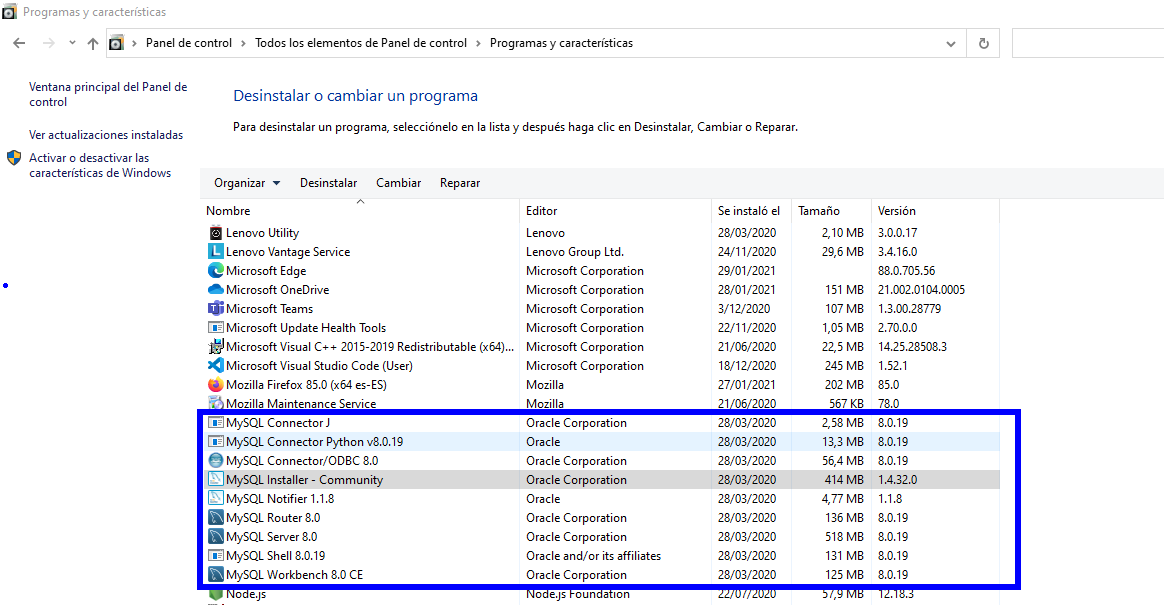Click Desinstalar in the toolbar
This screenshot has width=1164, height=605.
[x=328, y=183]
